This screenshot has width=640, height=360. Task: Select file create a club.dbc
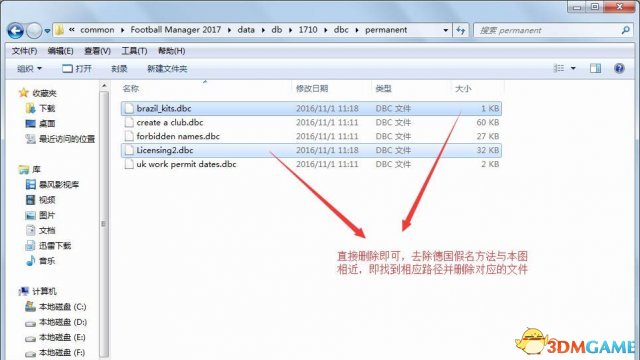[x=311, y=122]
